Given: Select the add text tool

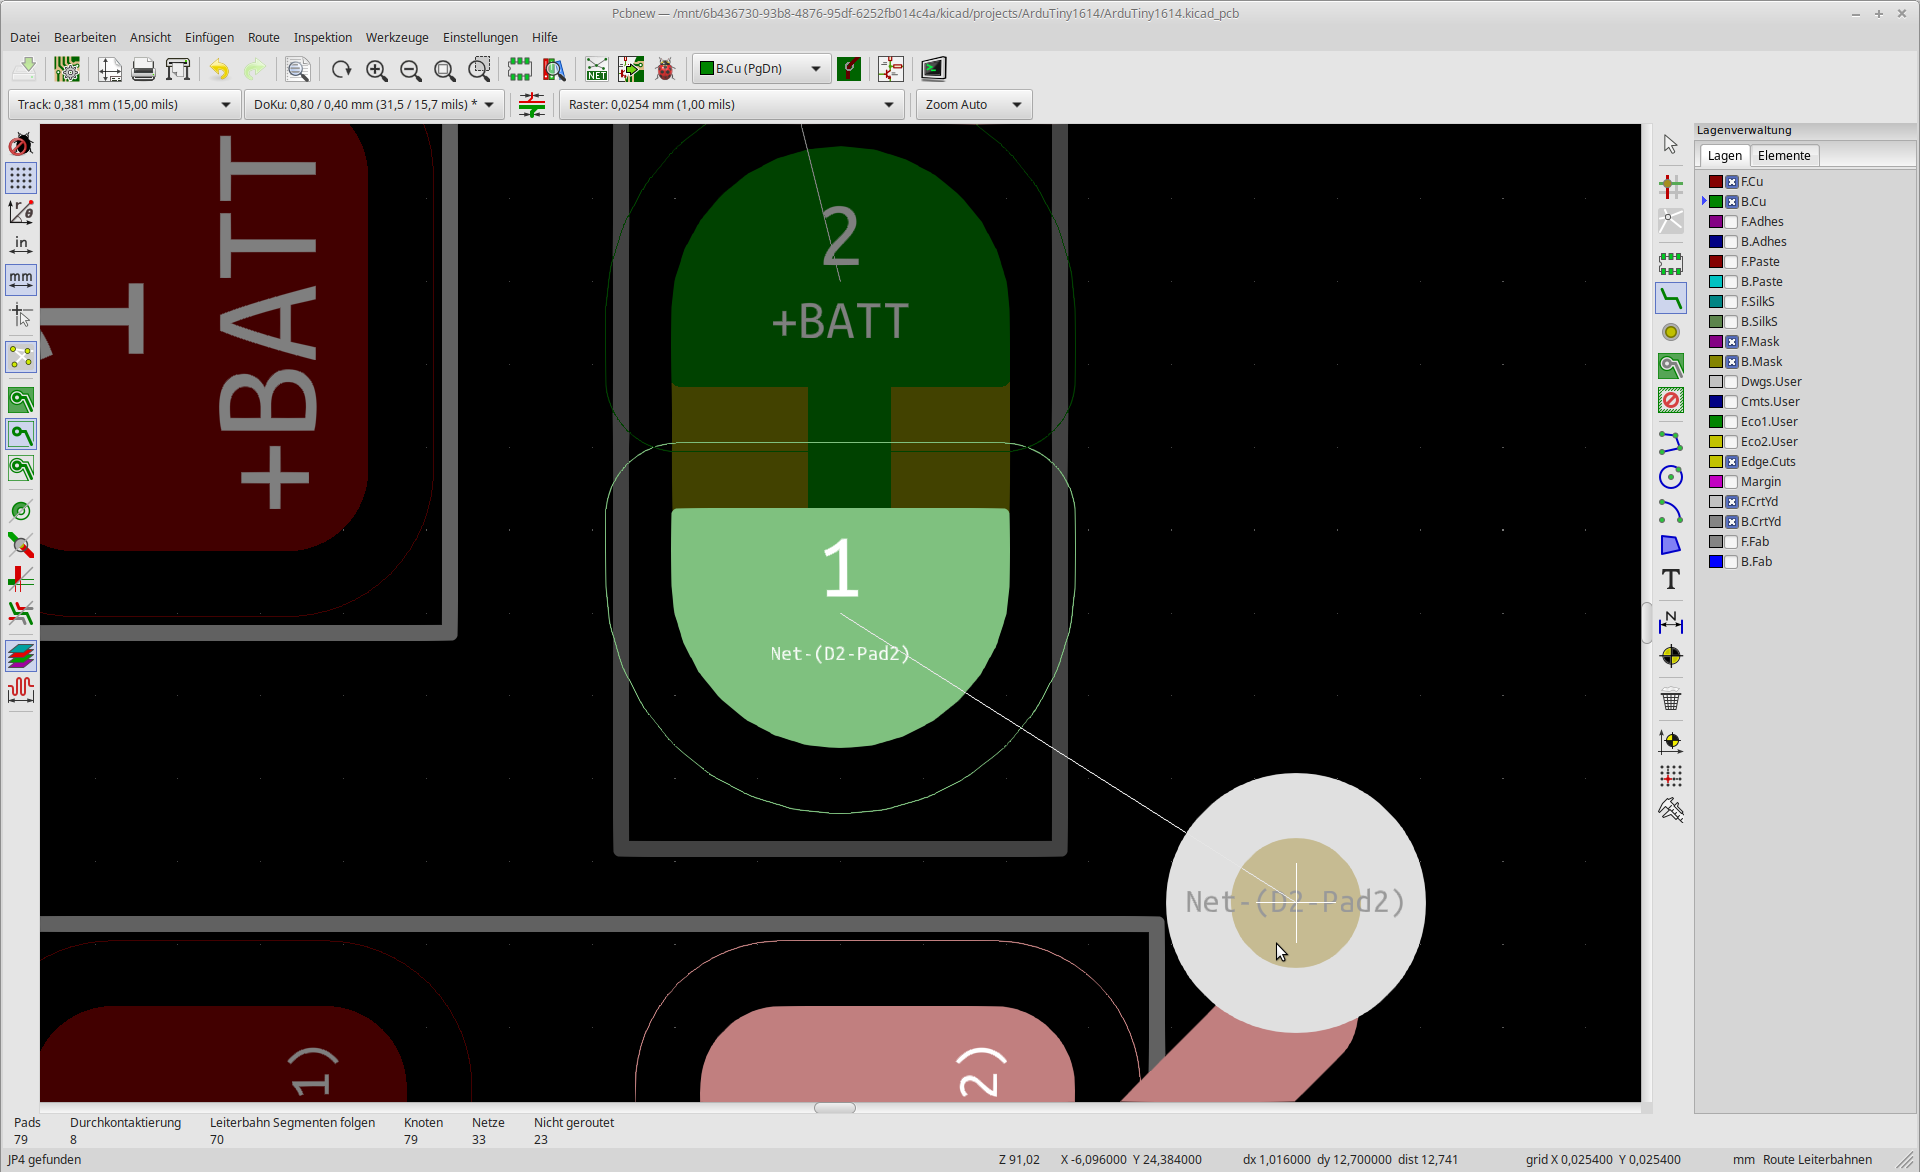Looking at the screenshot, I should pyautogui.click(x=1671, y=579).
